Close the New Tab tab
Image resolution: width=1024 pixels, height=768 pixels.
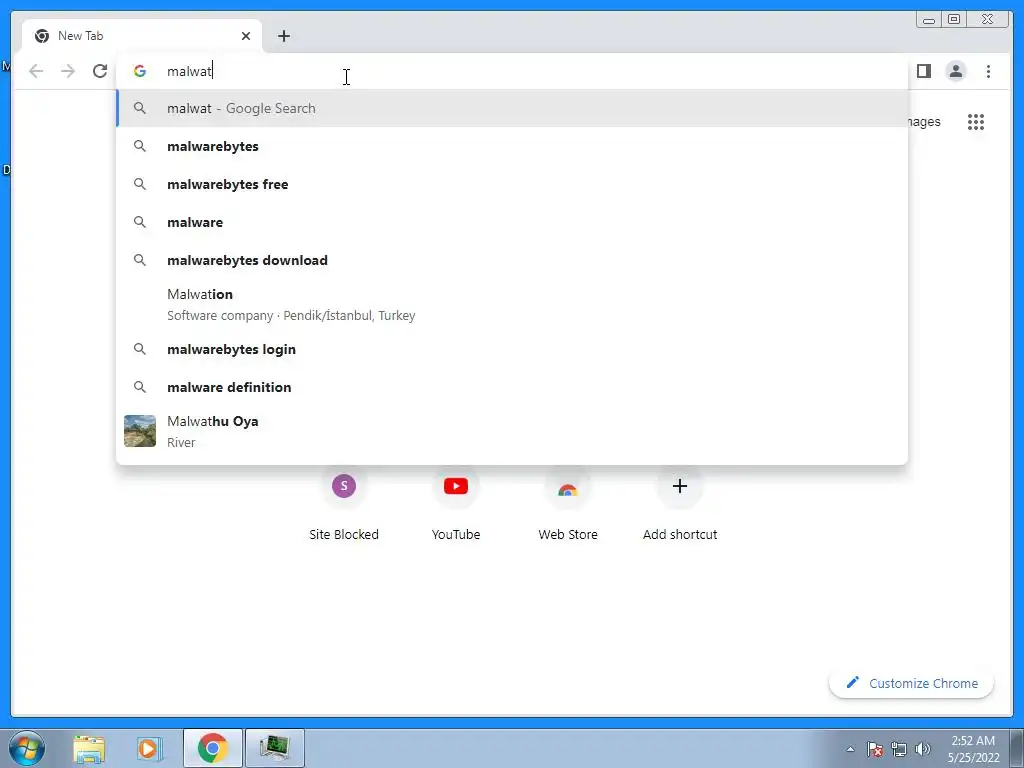coord(246,36)
